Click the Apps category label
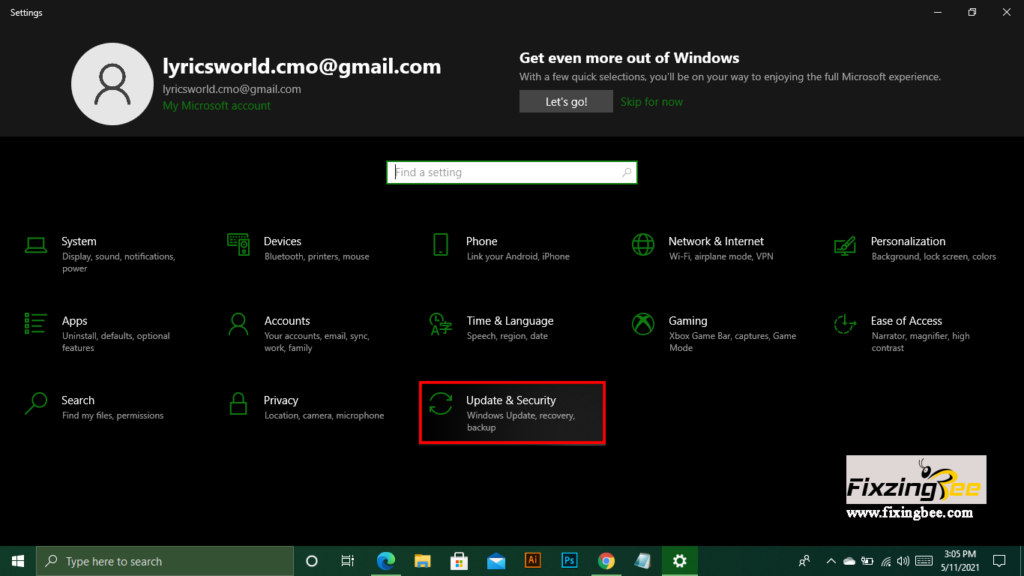Viewport: 1024px width, 576px height. point(74,321)
